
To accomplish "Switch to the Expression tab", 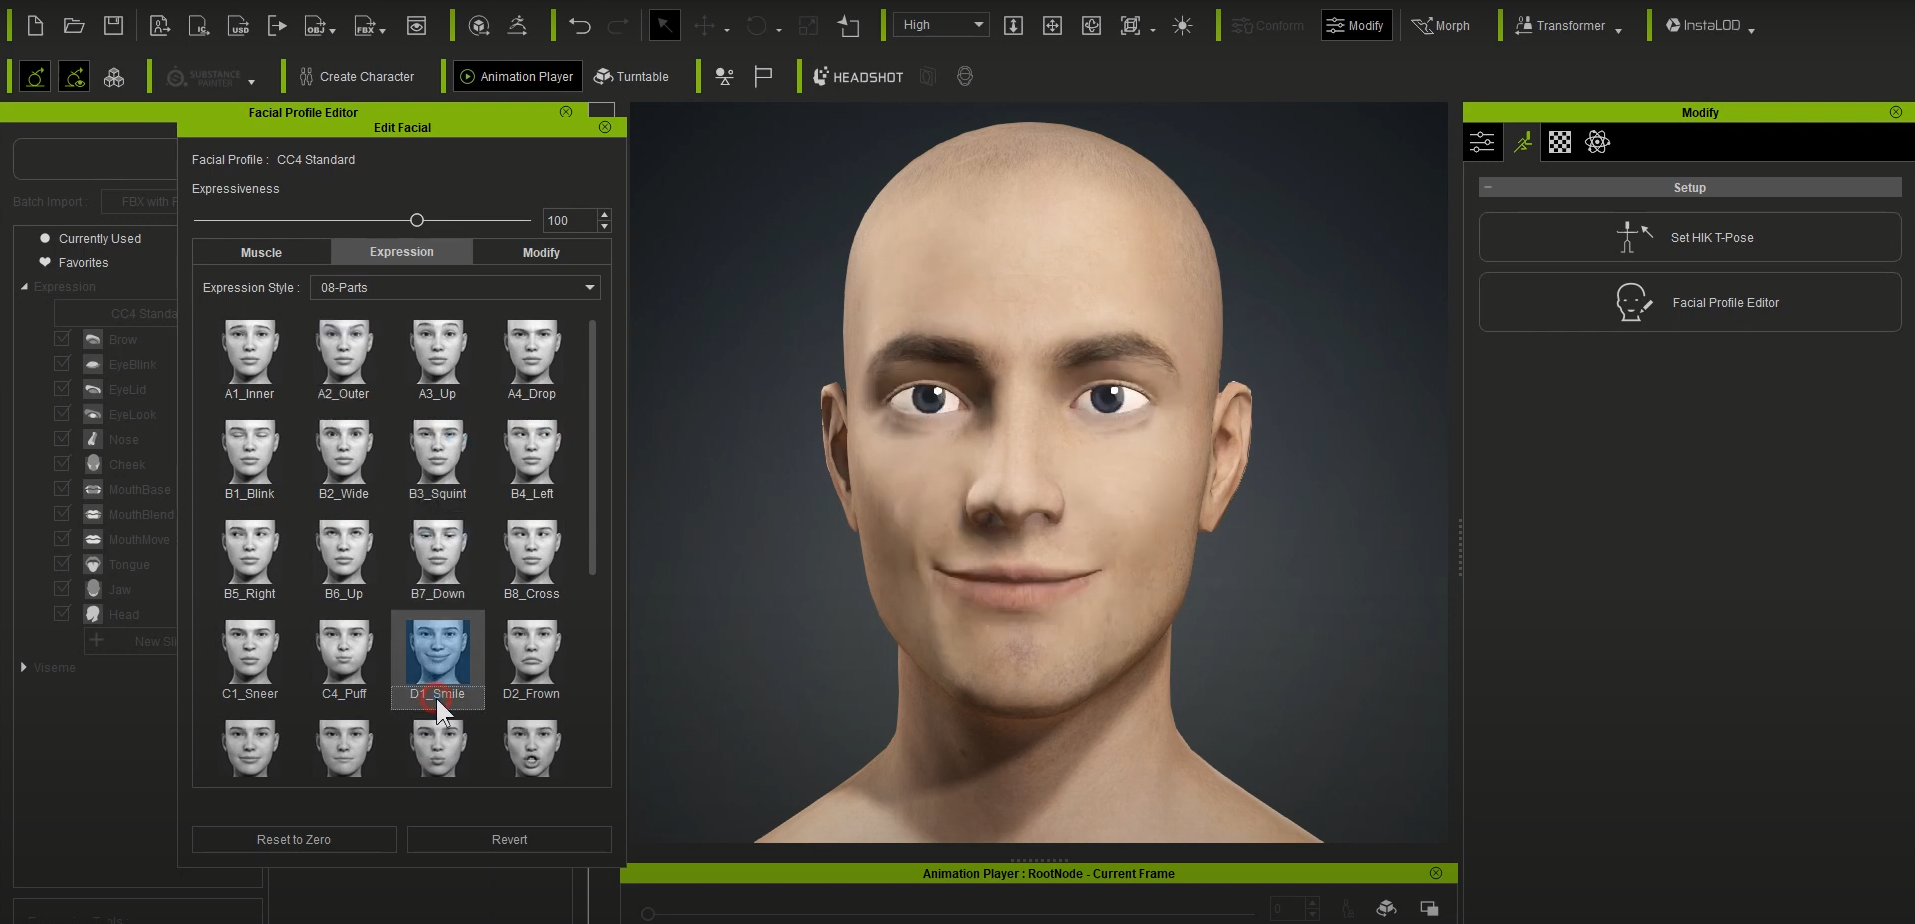I will tap(402, 252).
